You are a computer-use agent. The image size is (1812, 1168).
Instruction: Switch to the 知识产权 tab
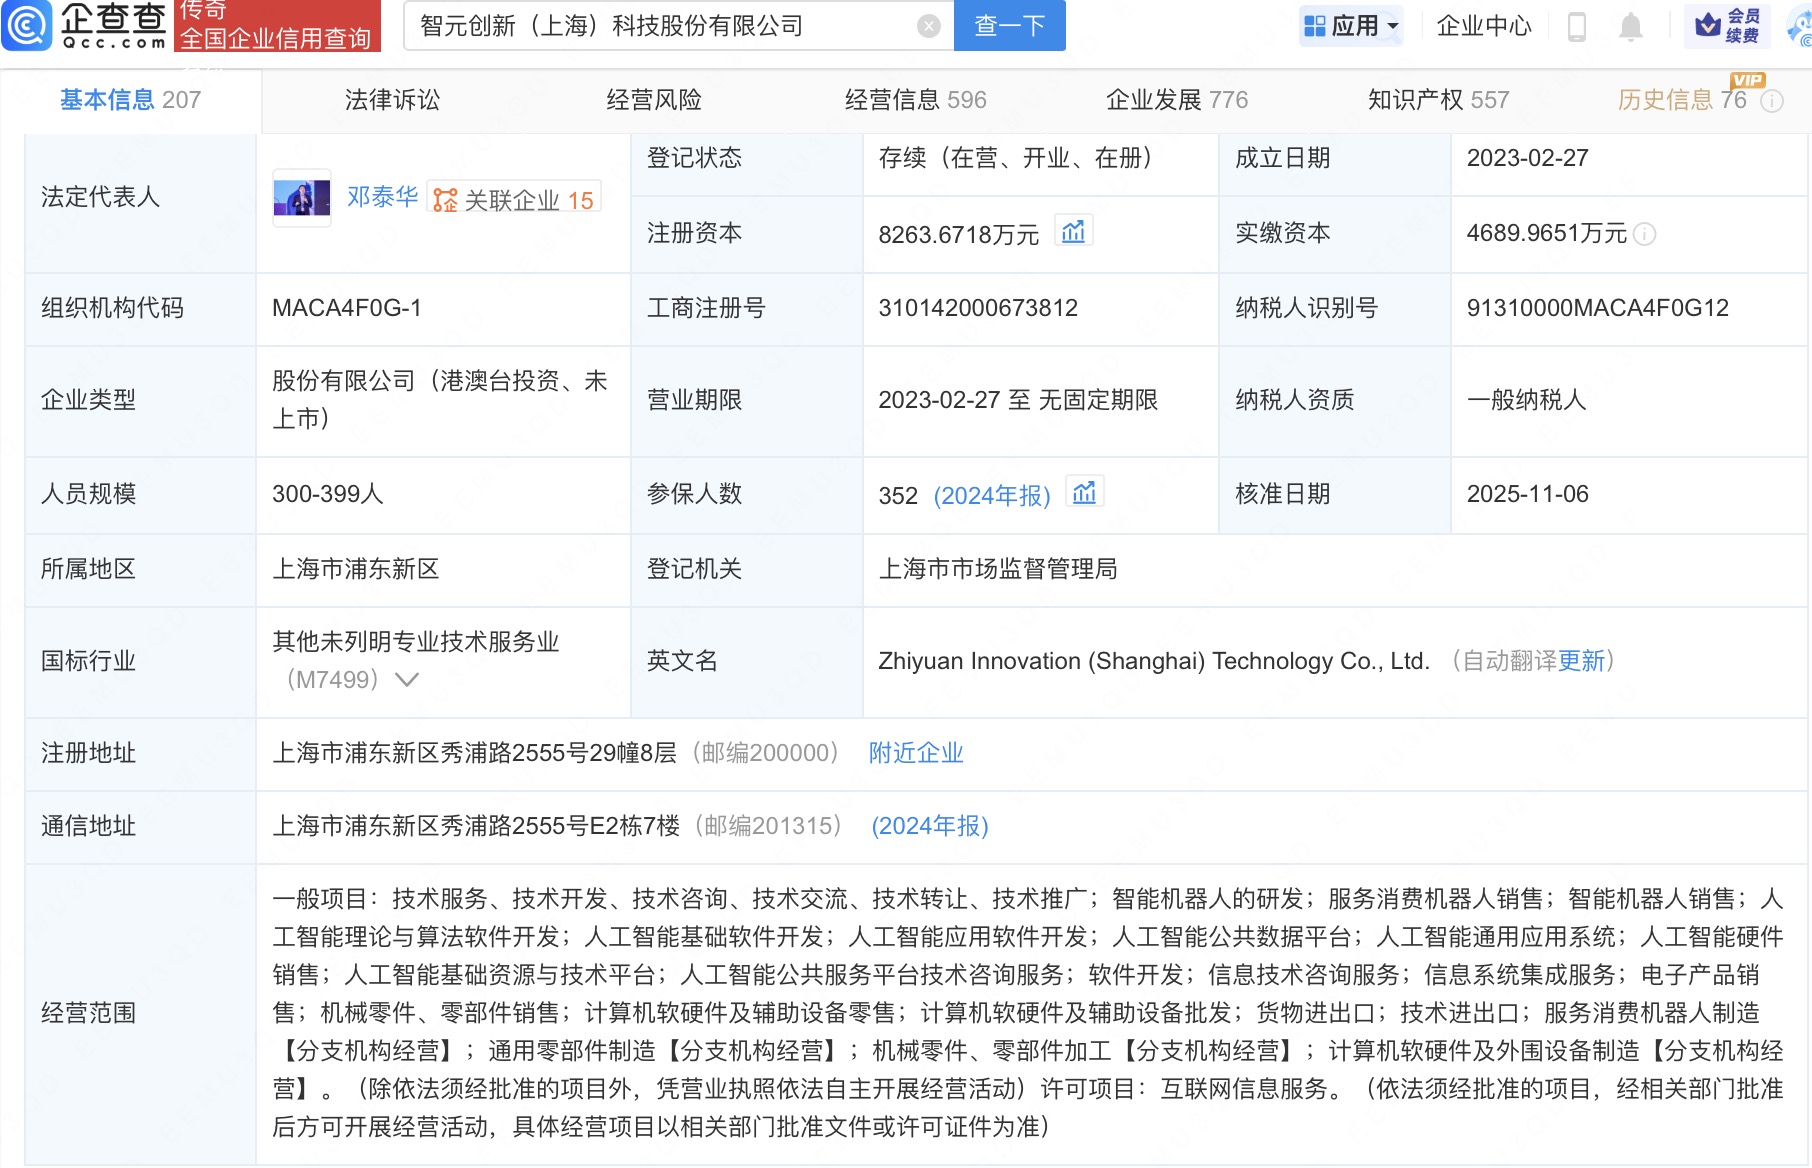pos(1437,100)
